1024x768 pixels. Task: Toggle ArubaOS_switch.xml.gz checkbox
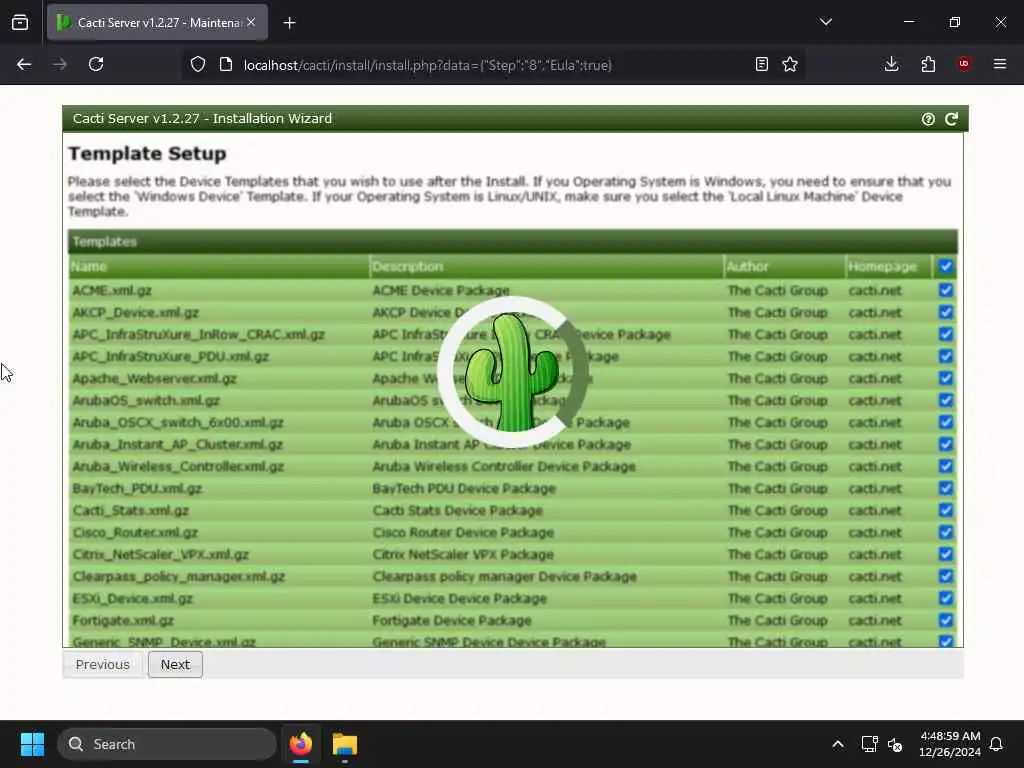(946, 400)
